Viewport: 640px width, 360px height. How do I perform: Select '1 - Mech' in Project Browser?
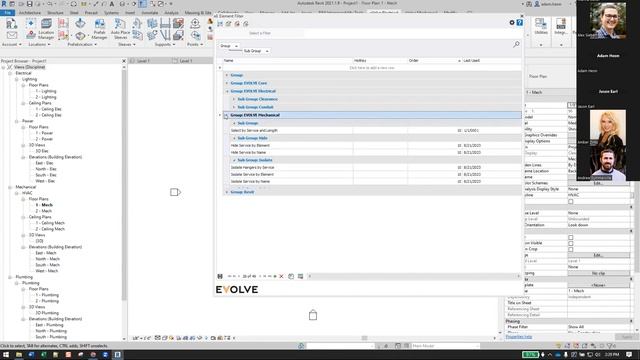[44, 205]
